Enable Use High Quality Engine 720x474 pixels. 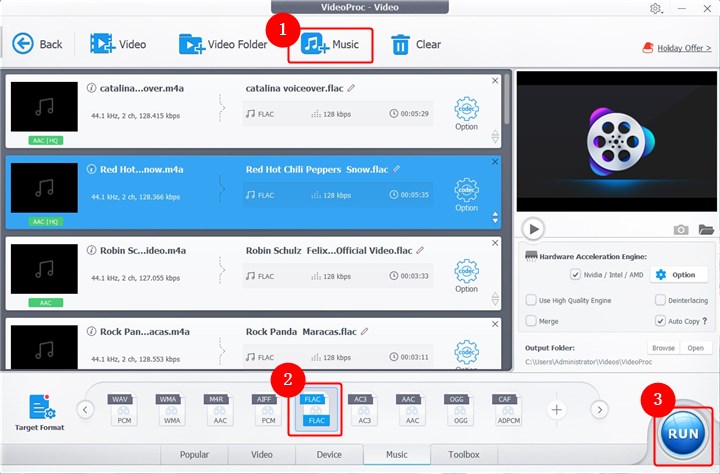[x=531, y=300]
